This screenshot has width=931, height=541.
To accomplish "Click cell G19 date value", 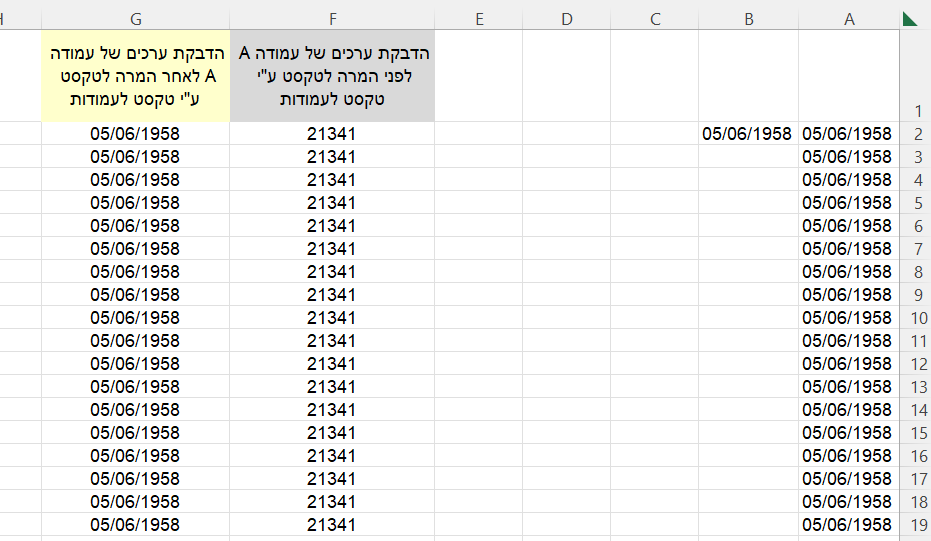I will 135,525.
